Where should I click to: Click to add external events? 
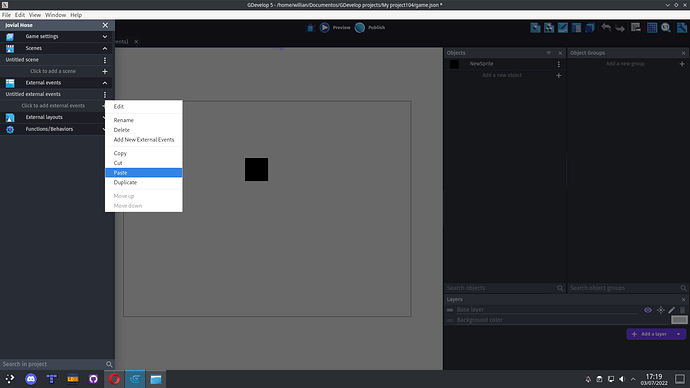[53, 106]
